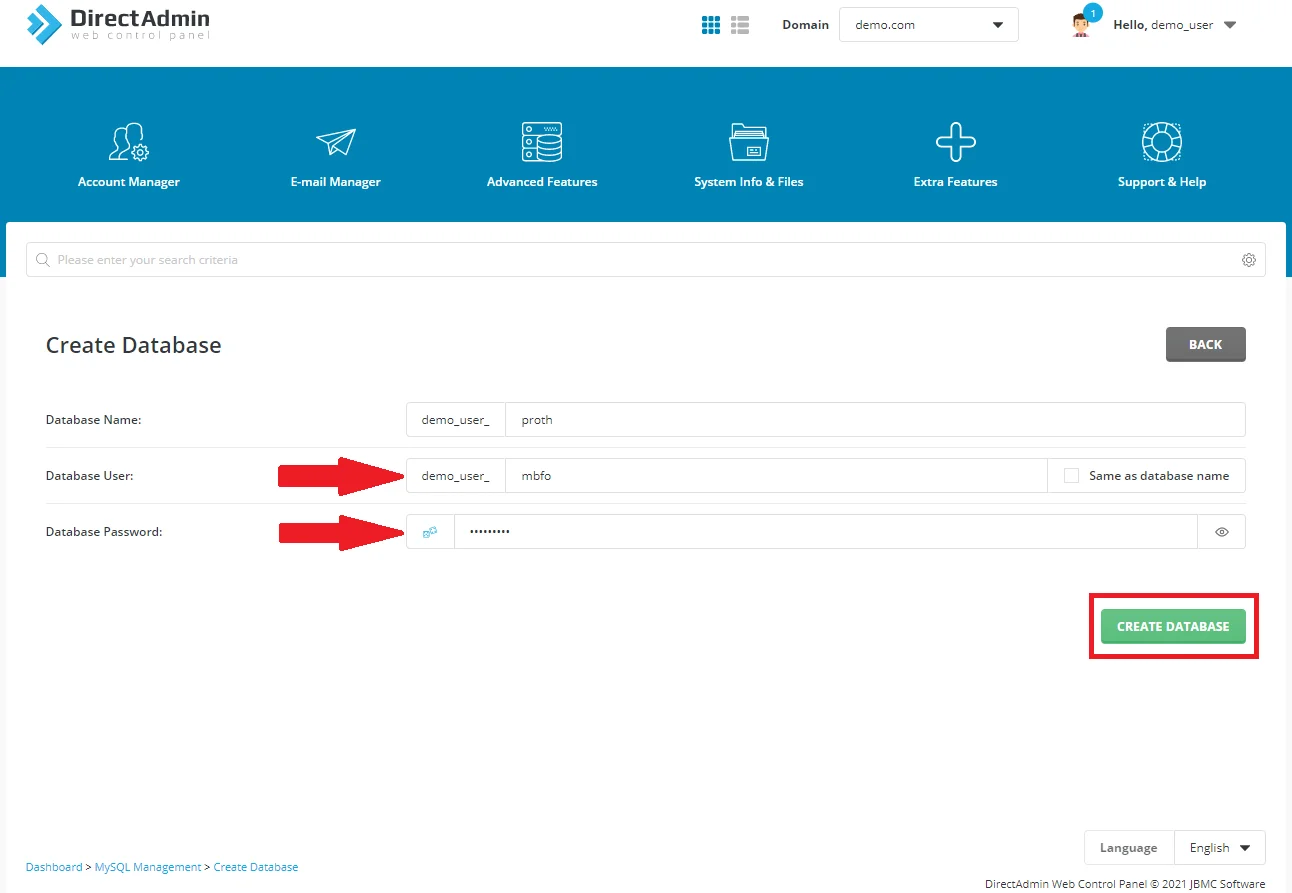Expand the Domain dropdown showing demo.com
The height and width of the screenshot is (893, 1292).
coord(928,25)
